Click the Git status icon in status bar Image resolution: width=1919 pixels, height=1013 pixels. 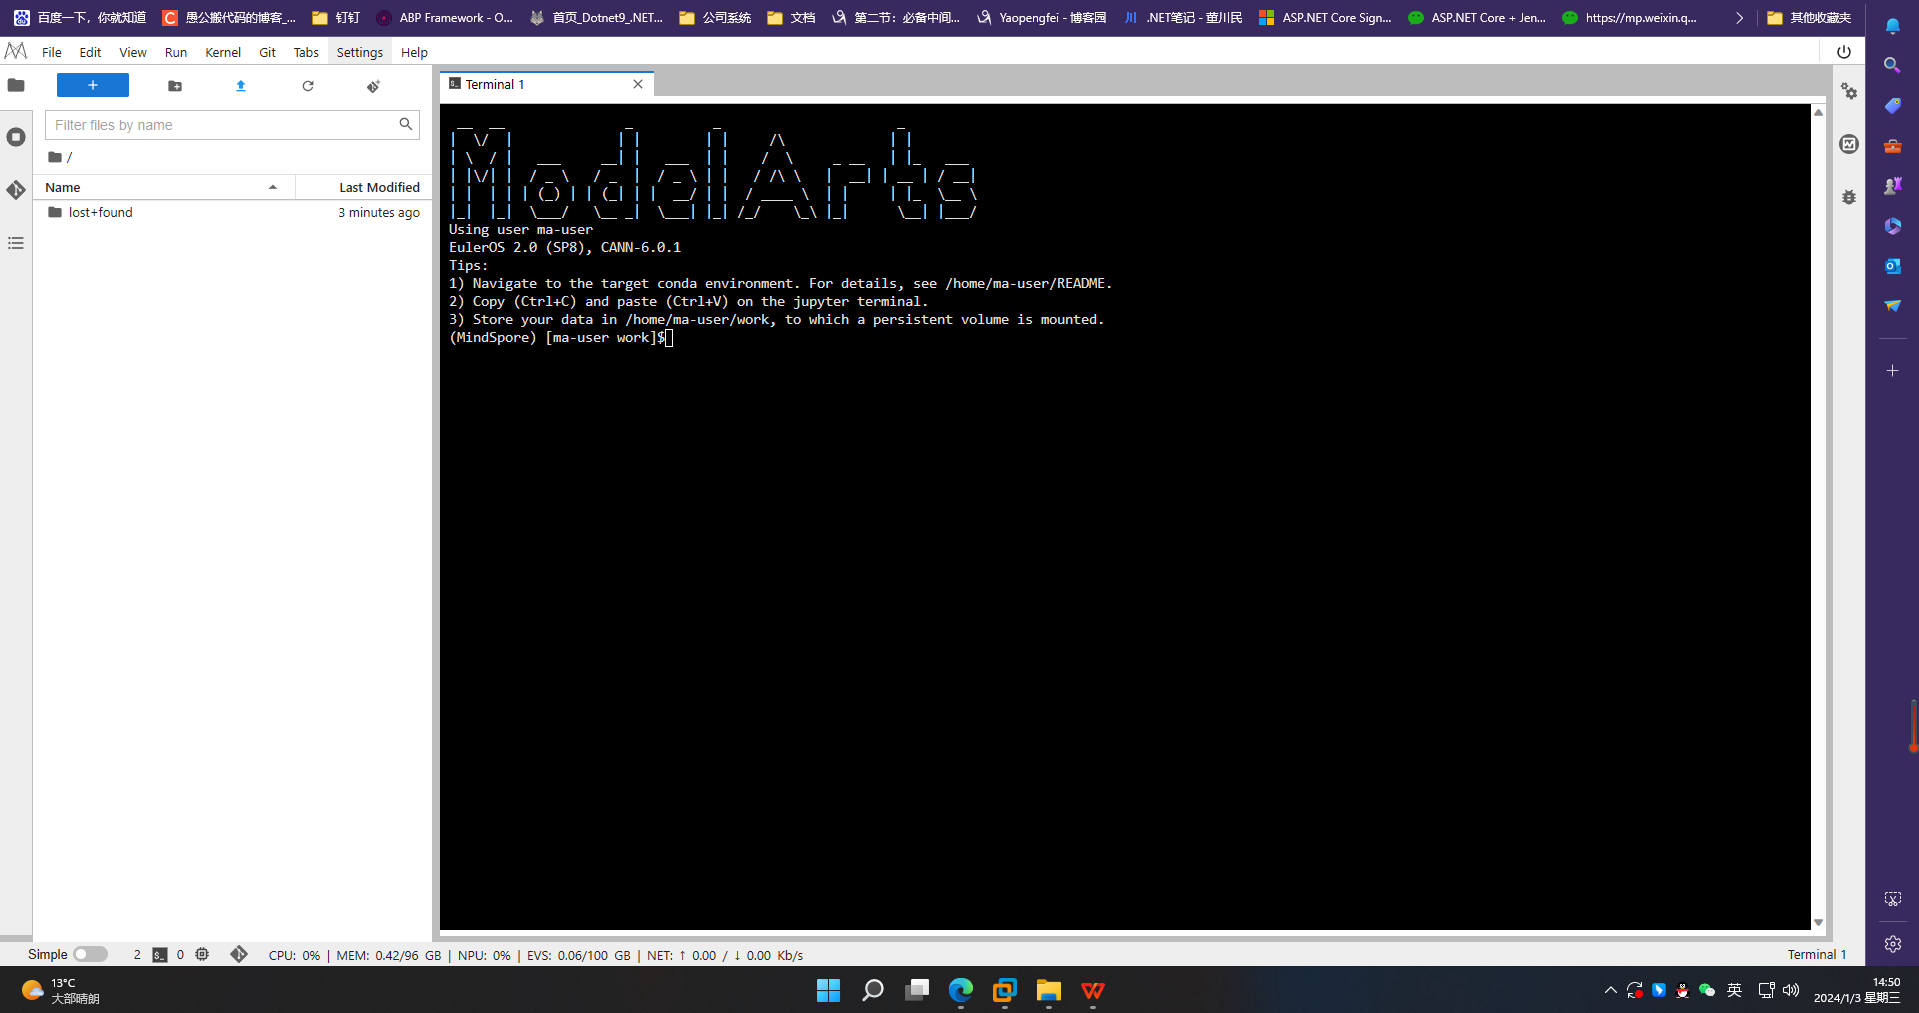pyautogui.click(x=239, y=954)
